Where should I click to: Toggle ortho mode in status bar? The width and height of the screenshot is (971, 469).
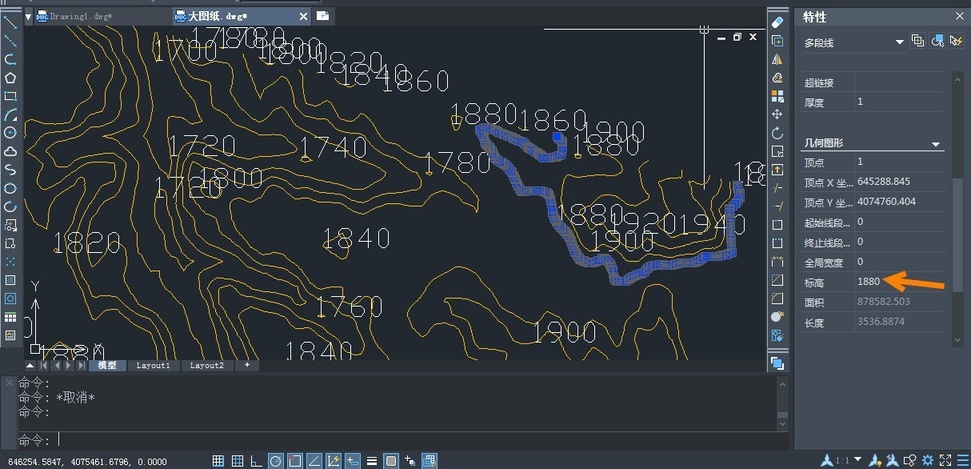click(x=256, y=460)
